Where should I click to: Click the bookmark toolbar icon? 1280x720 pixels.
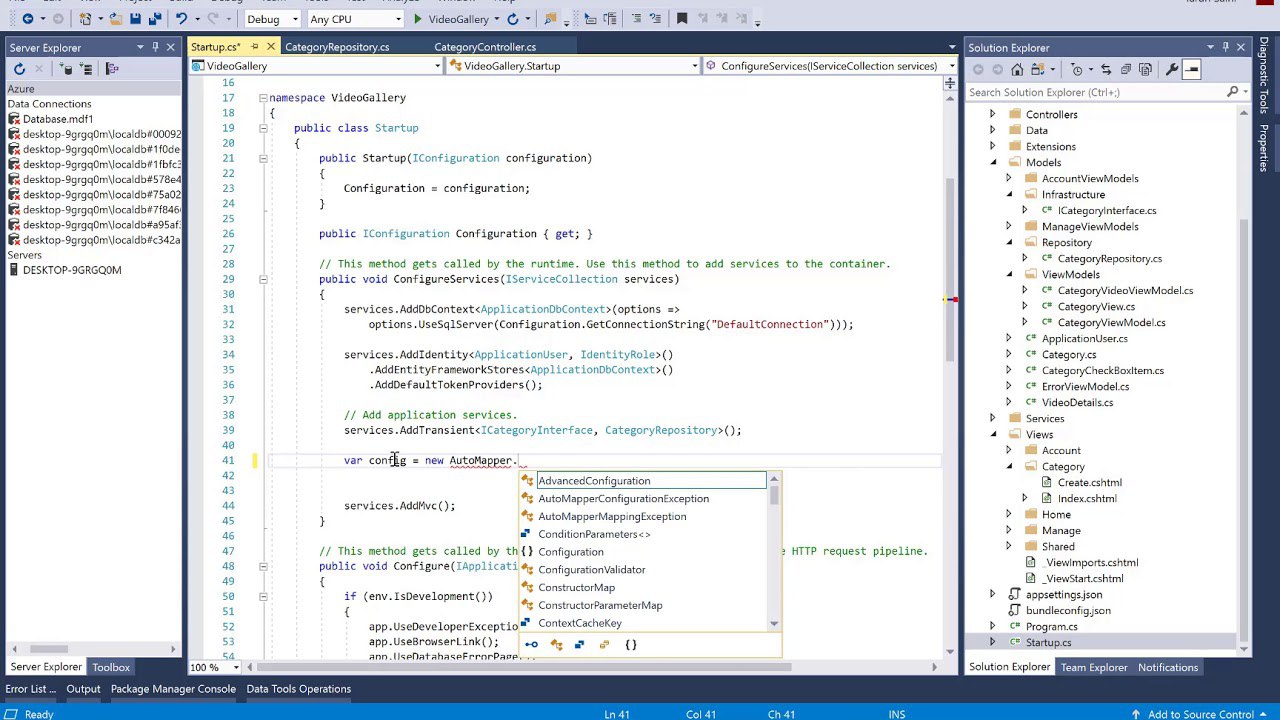(x=682, y=19)
